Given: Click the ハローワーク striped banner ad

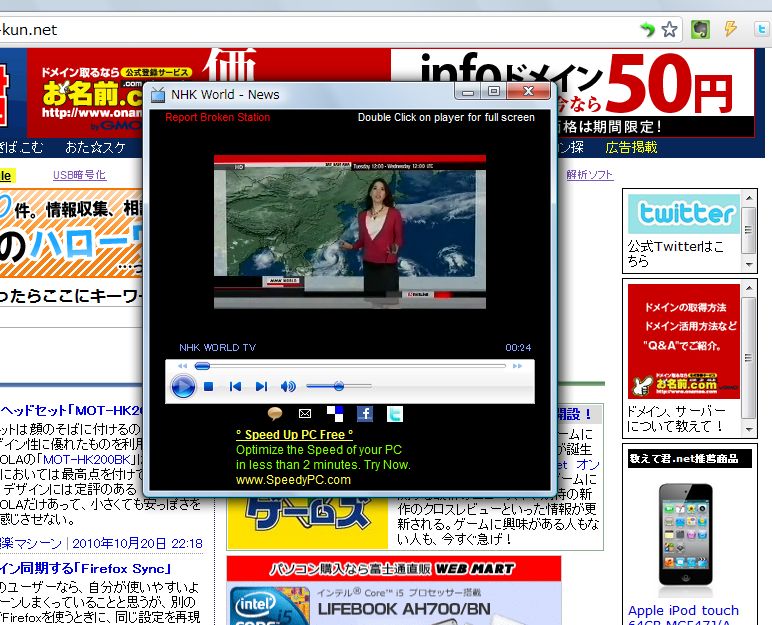Looking at the screenshot, I should (71, 233).
